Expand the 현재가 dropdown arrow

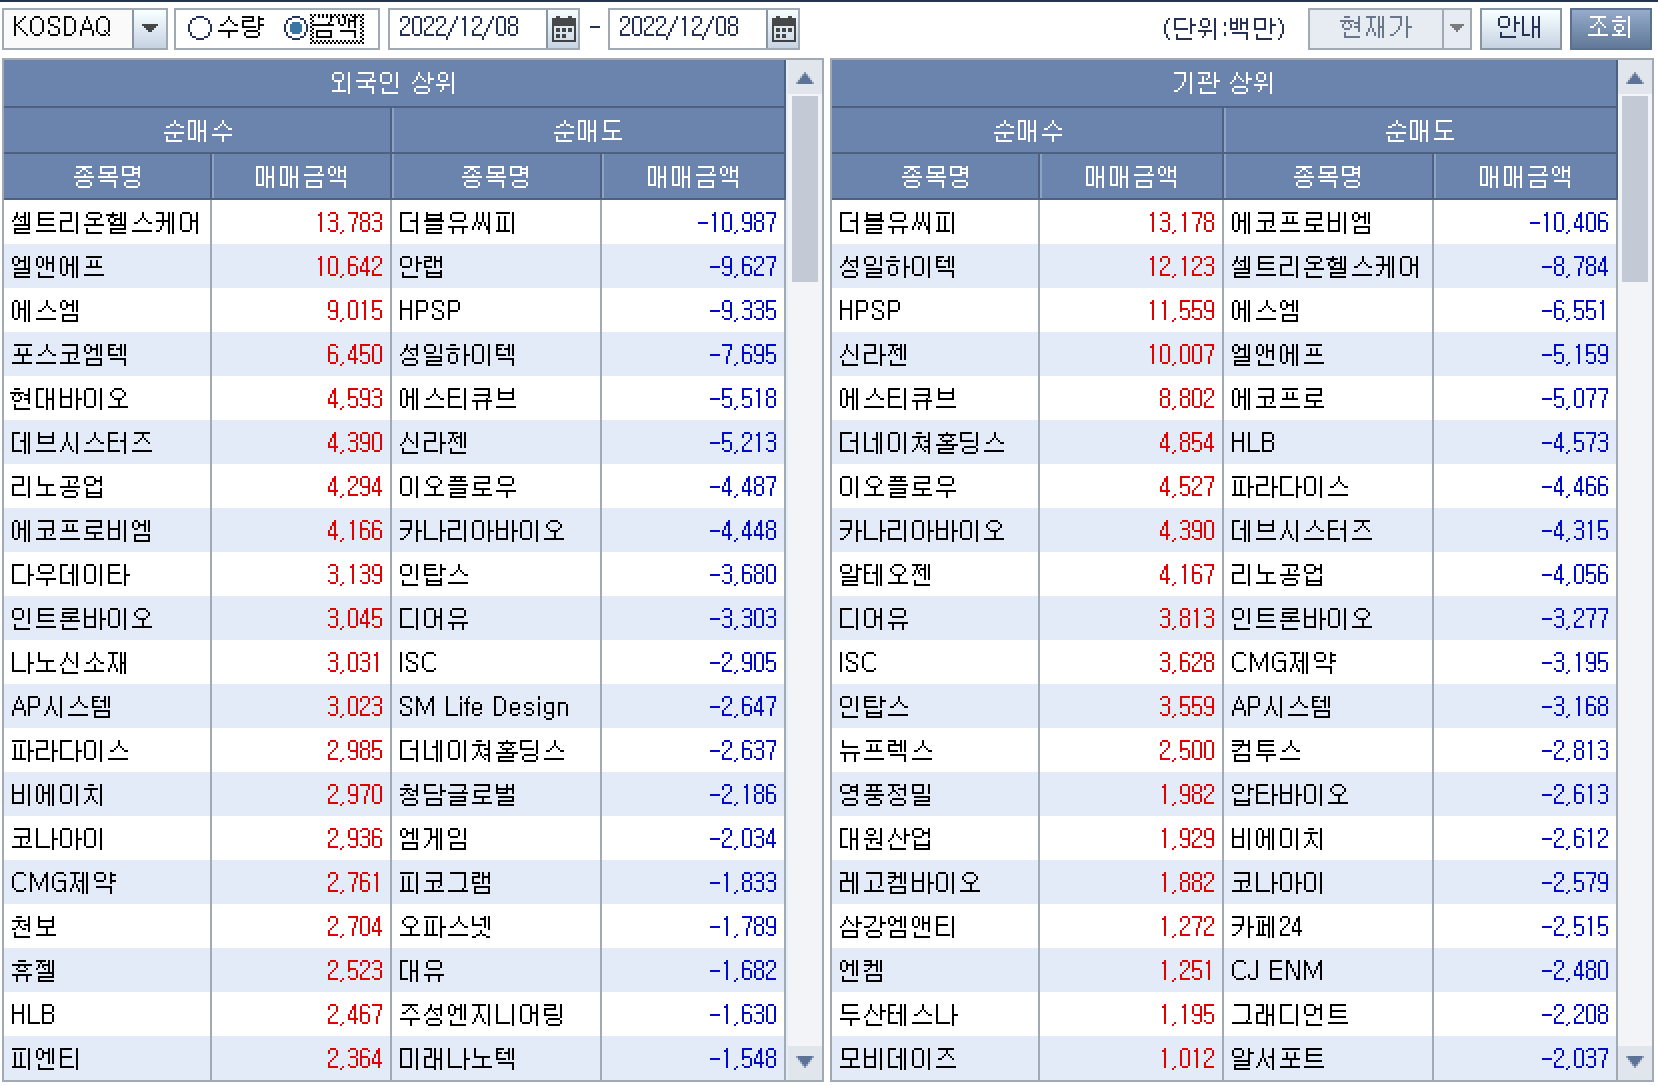pos(1457,29)
